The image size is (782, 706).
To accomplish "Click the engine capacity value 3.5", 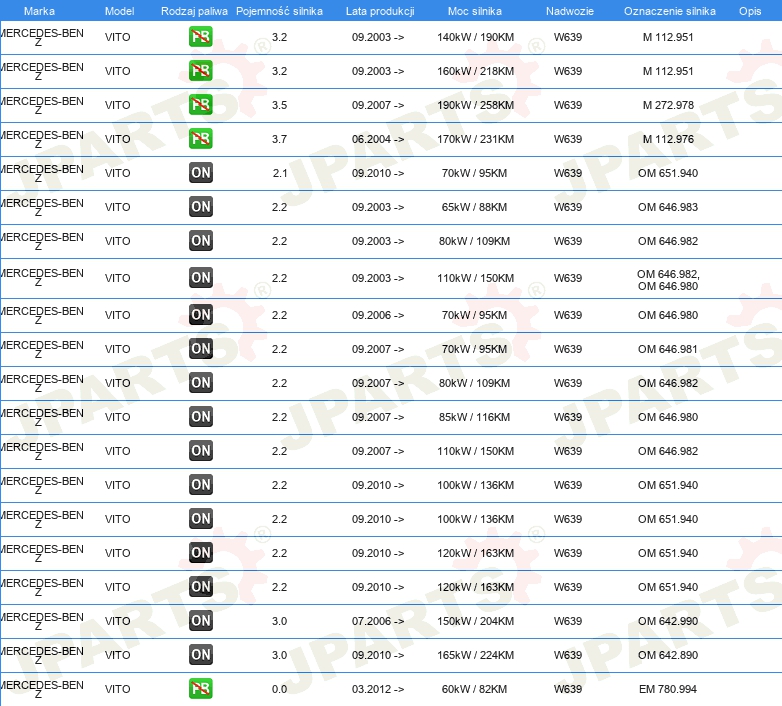I will click(279, 105).
